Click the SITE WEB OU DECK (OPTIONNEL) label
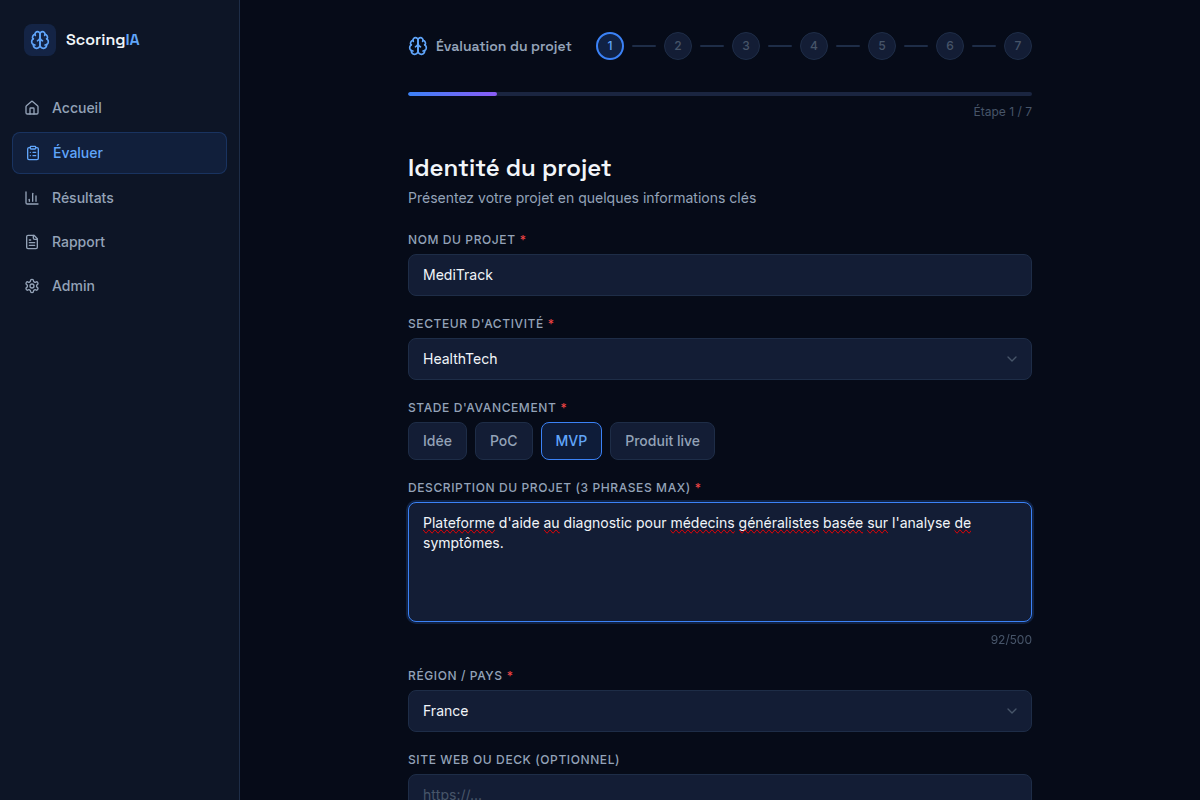 click(x=514, y=760)
